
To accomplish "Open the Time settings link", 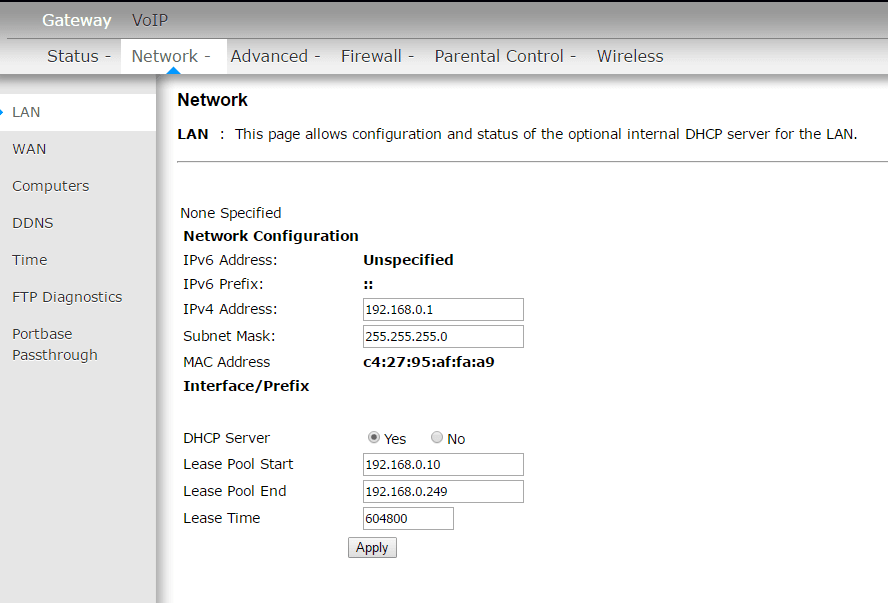I will (x=30, y=260).
